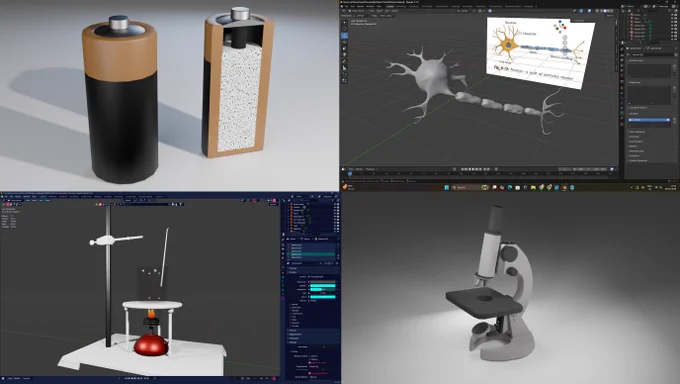Switch to solid viewport shading in neuron window
The width and height of the screenshot is (680, 384).
[605, 11]
